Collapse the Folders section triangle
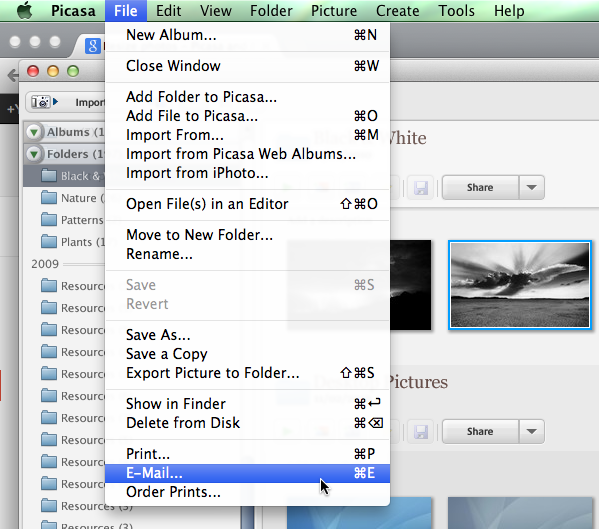599x529 pixels. pos(34,154)
